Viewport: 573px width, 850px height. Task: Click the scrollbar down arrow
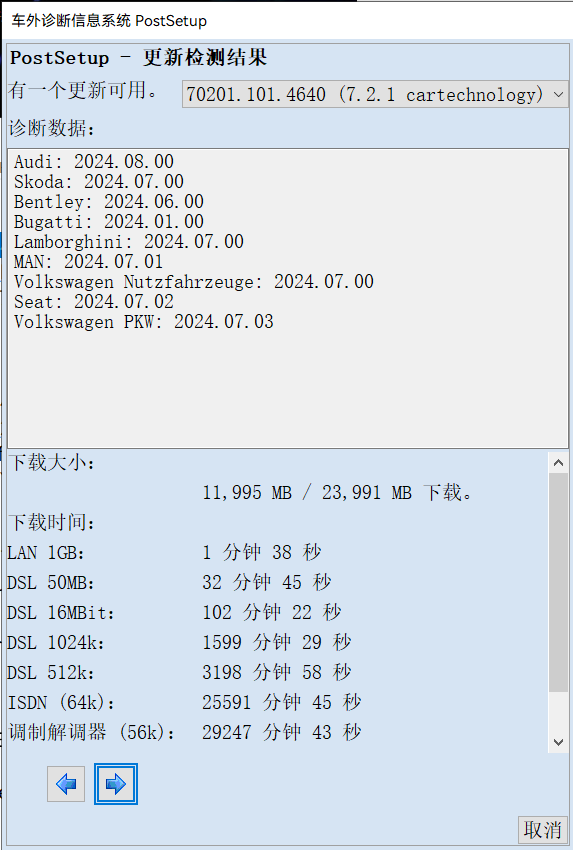point(558,742)
